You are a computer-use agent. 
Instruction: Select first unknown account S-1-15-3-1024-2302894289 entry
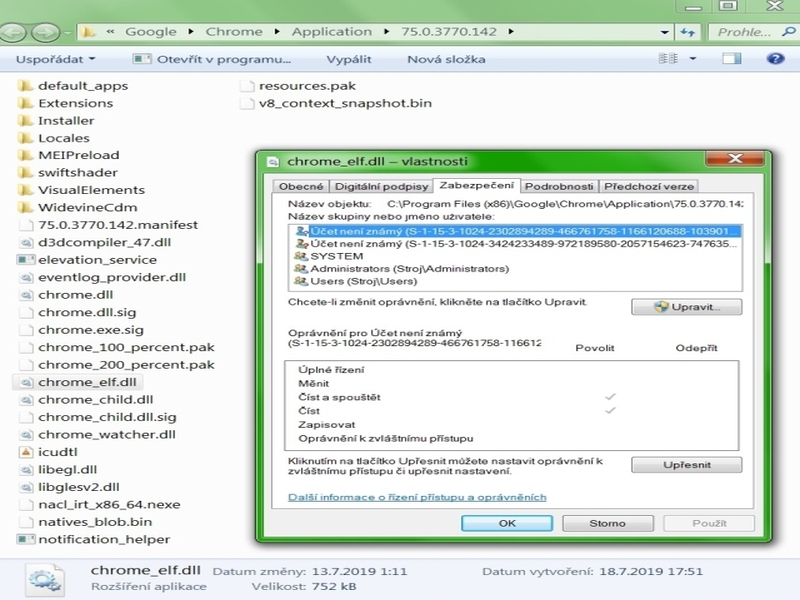point(516,231)
